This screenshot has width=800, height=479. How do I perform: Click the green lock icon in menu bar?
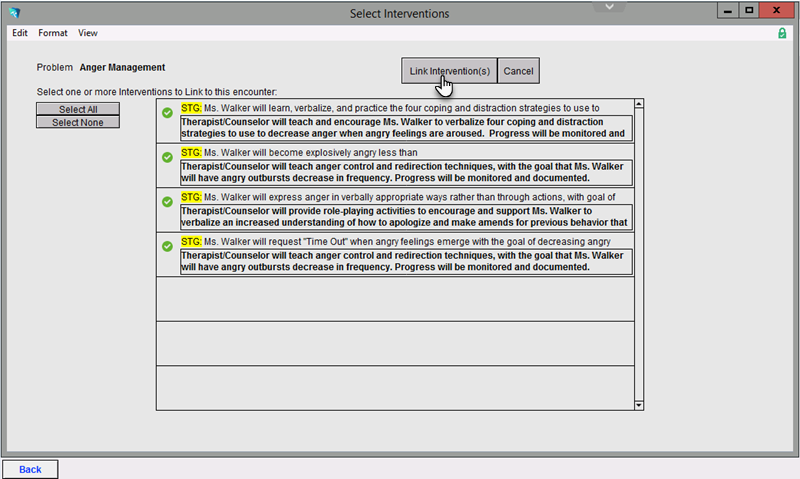pyautogui.click(x=782, y=33)
